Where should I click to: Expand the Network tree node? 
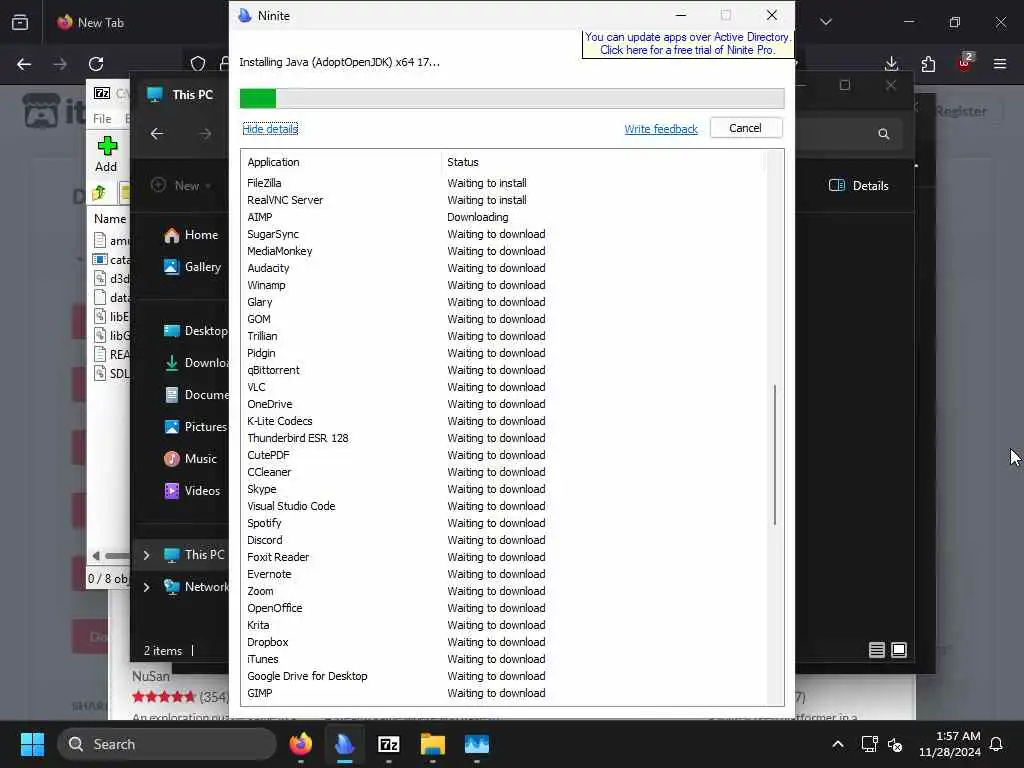[146, 587]
